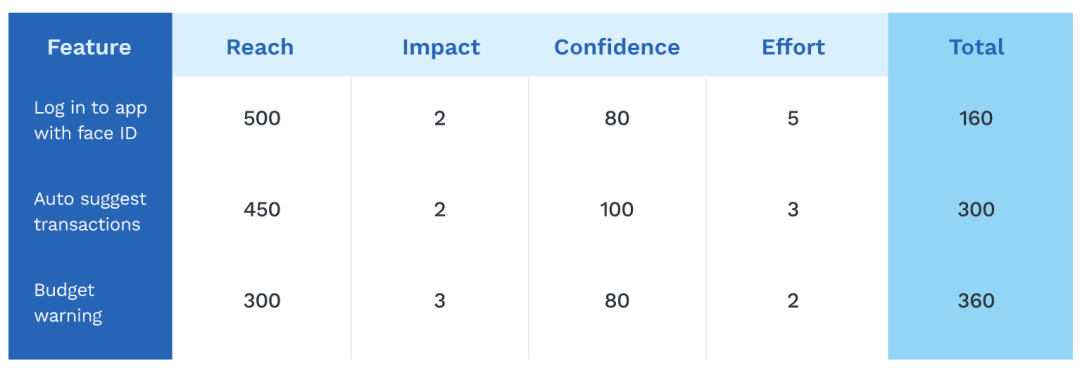Click the Total score 360
Image resolution: width=1080 pixels, height=368 pixels.
(x=976, y=301)
